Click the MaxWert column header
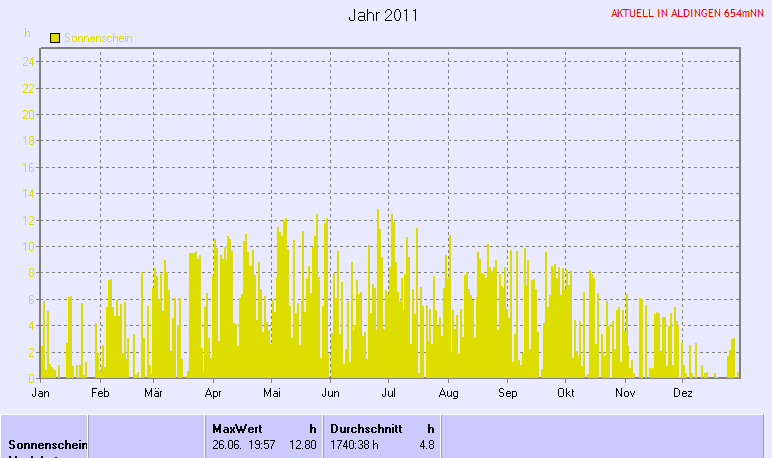Image resolution: width=772 pixels, height=458 pixels. click(x=237, y=428)
